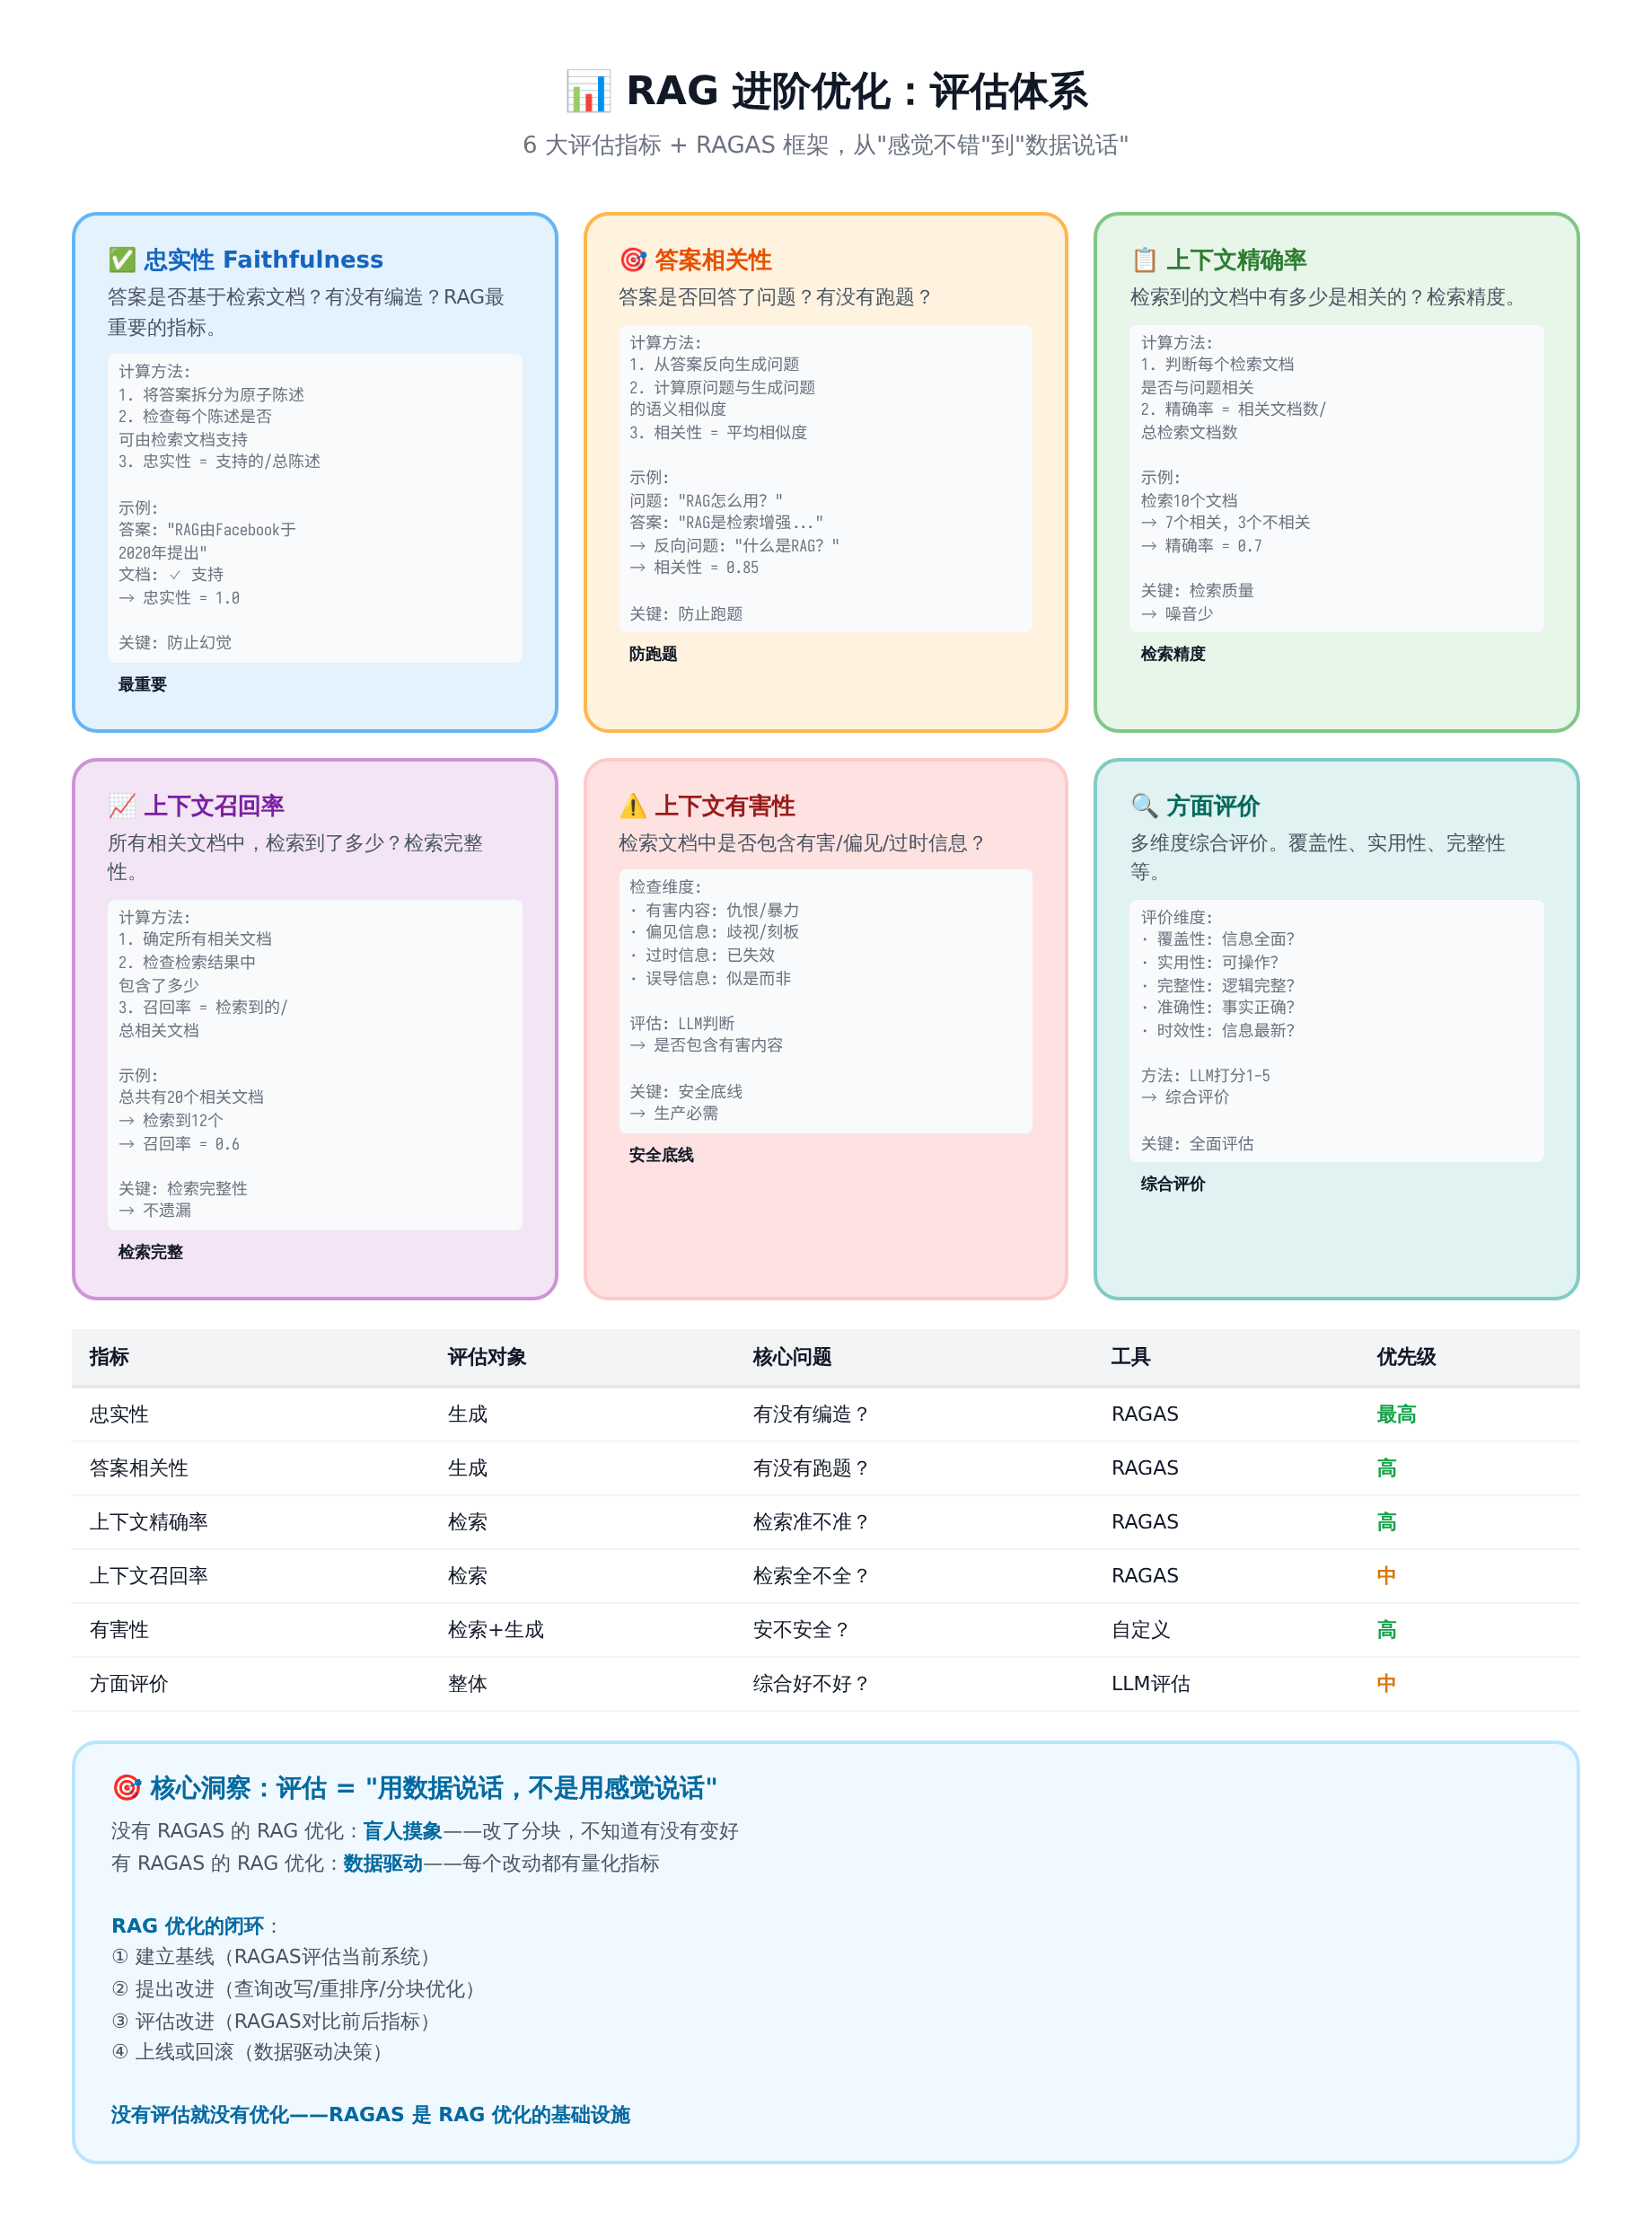The image size is (1652, 2229).
Task: Click the highlighted 数据驱动 text
Action: click(x=383, y=1863)
